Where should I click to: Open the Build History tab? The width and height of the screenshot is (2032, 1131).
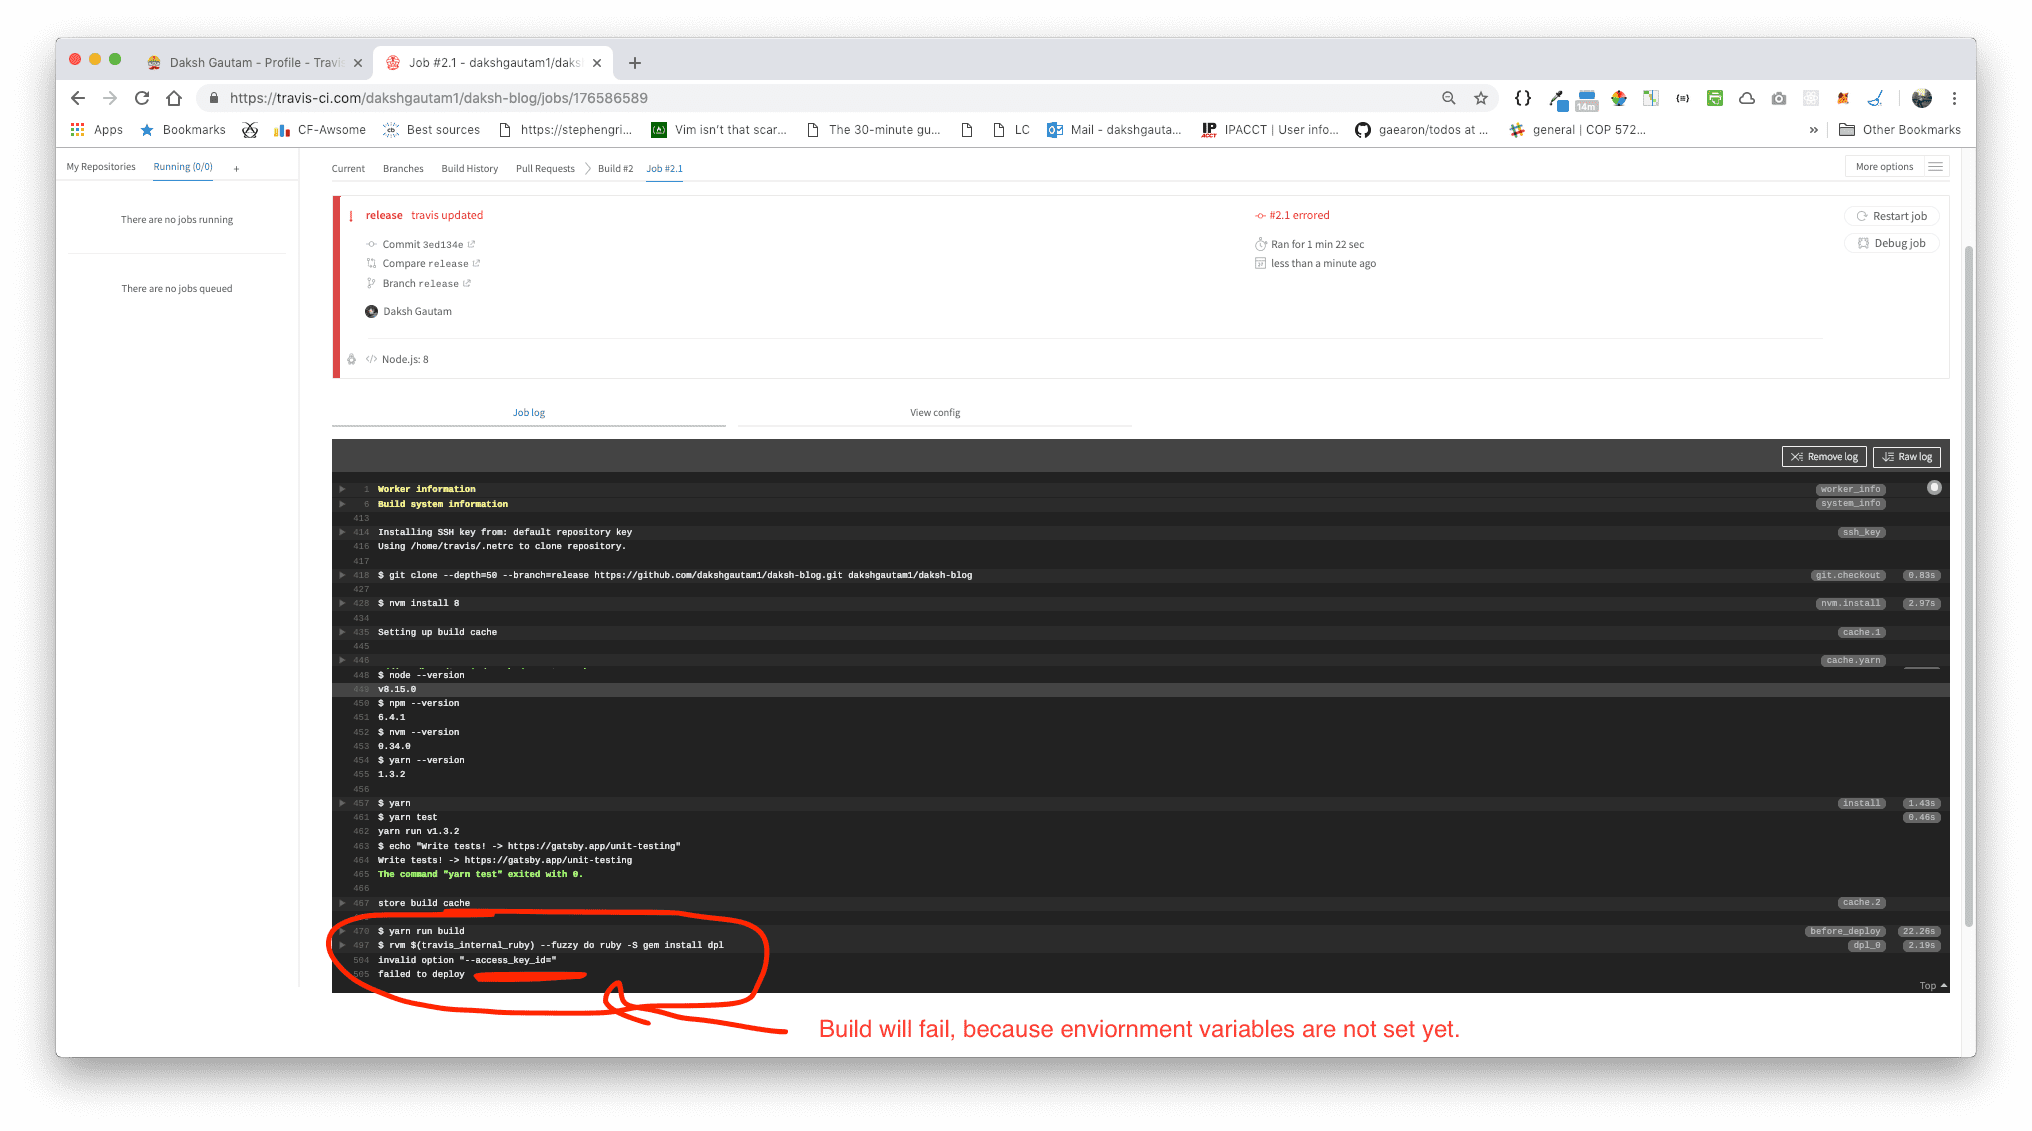pos(470,169)
